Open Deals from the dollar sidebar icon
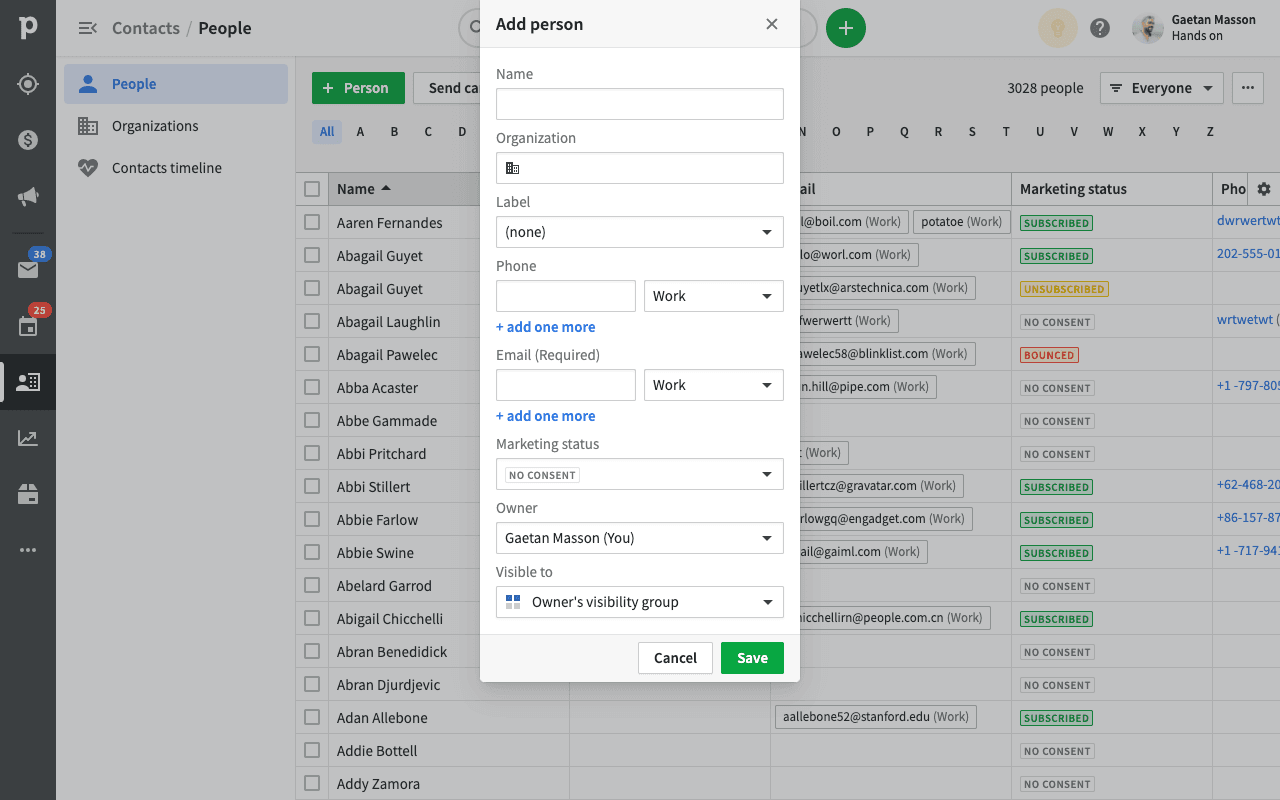 click(x=28, y=140)
